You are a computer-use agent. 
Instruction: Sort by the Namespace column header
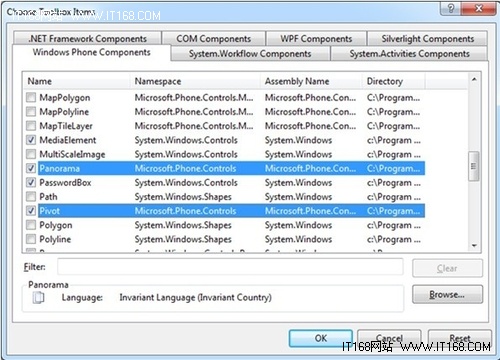tap(195, 81)
